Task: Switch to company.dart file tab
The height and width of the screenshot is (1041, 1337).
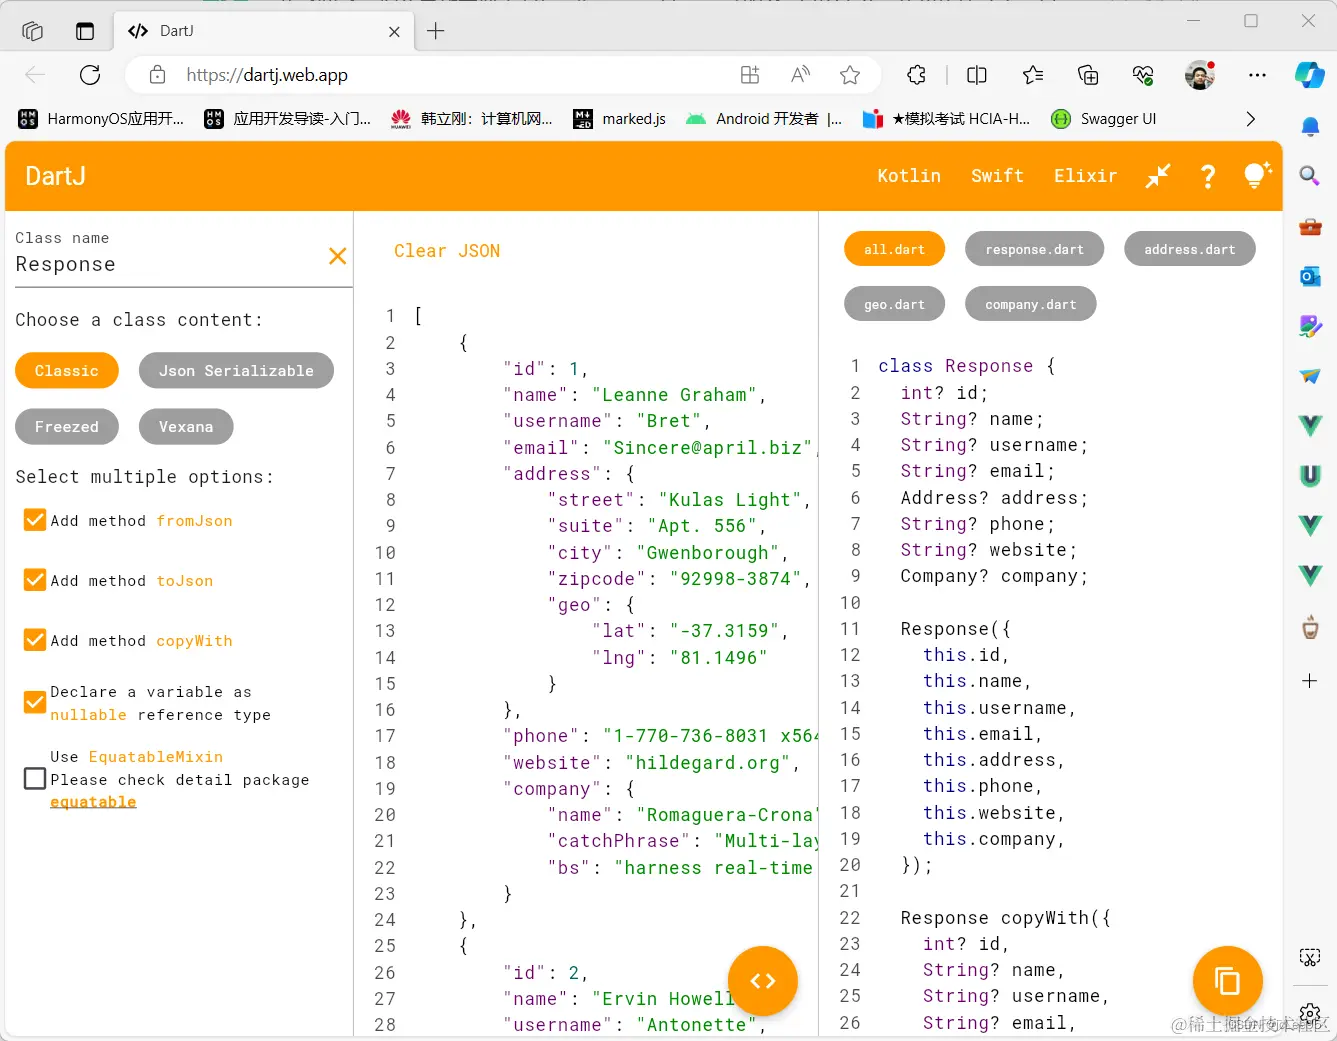Action: pos(1030,304)
